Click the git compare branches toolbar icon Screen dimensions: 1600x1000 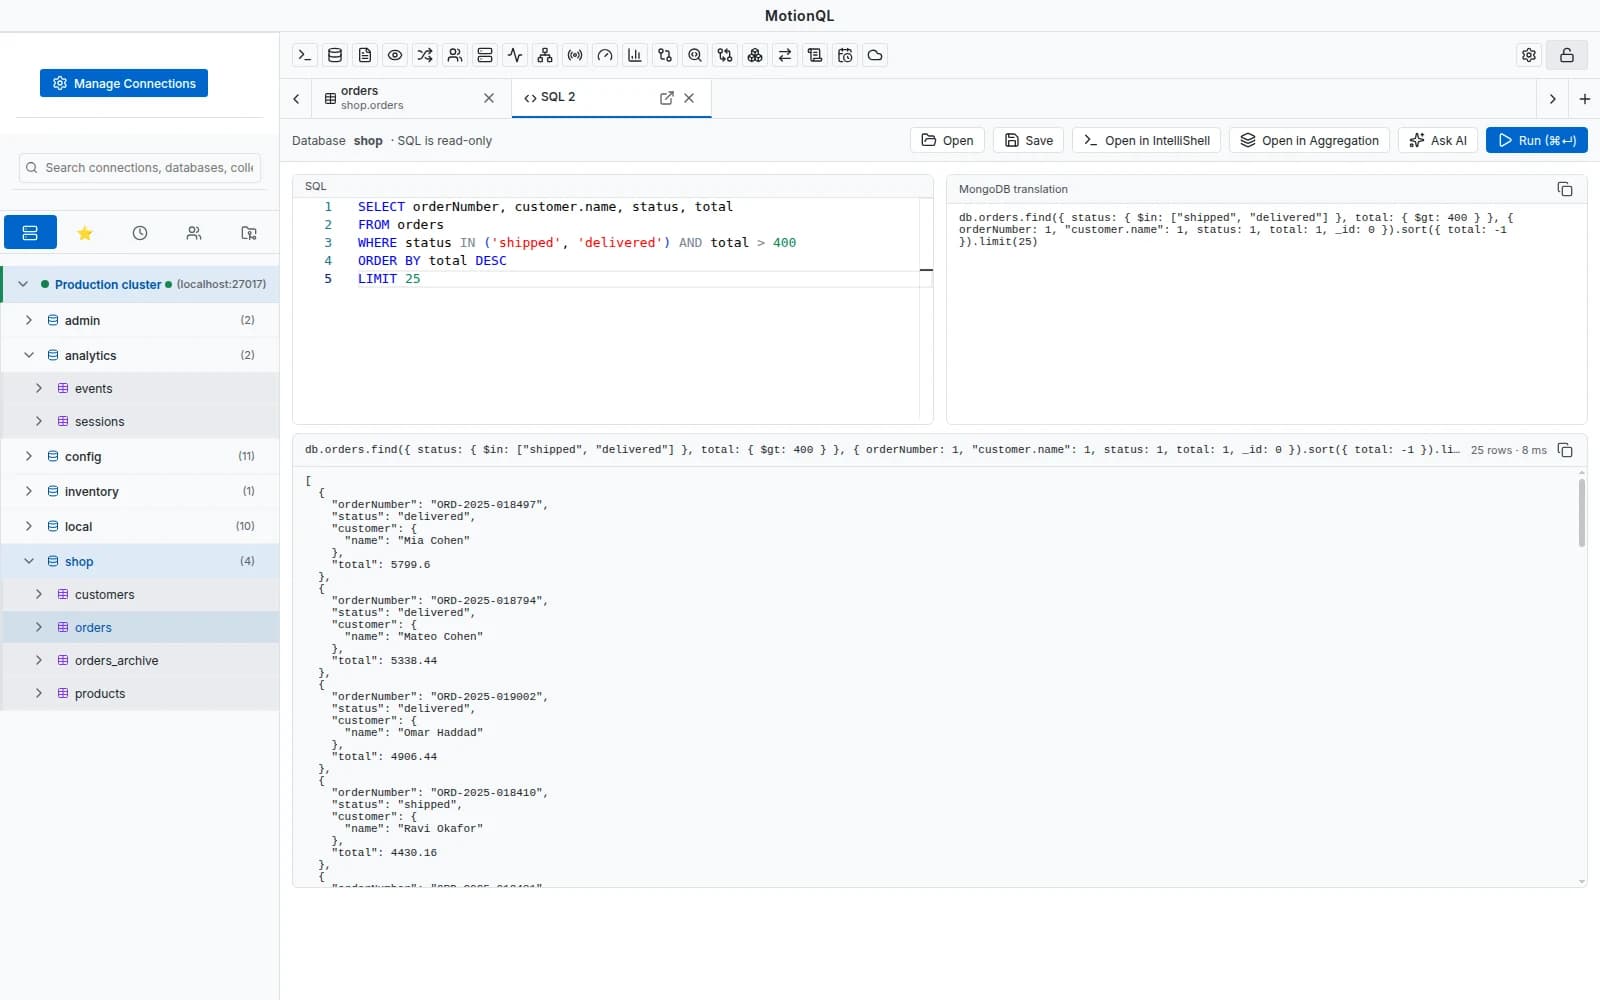pos(725,55)
